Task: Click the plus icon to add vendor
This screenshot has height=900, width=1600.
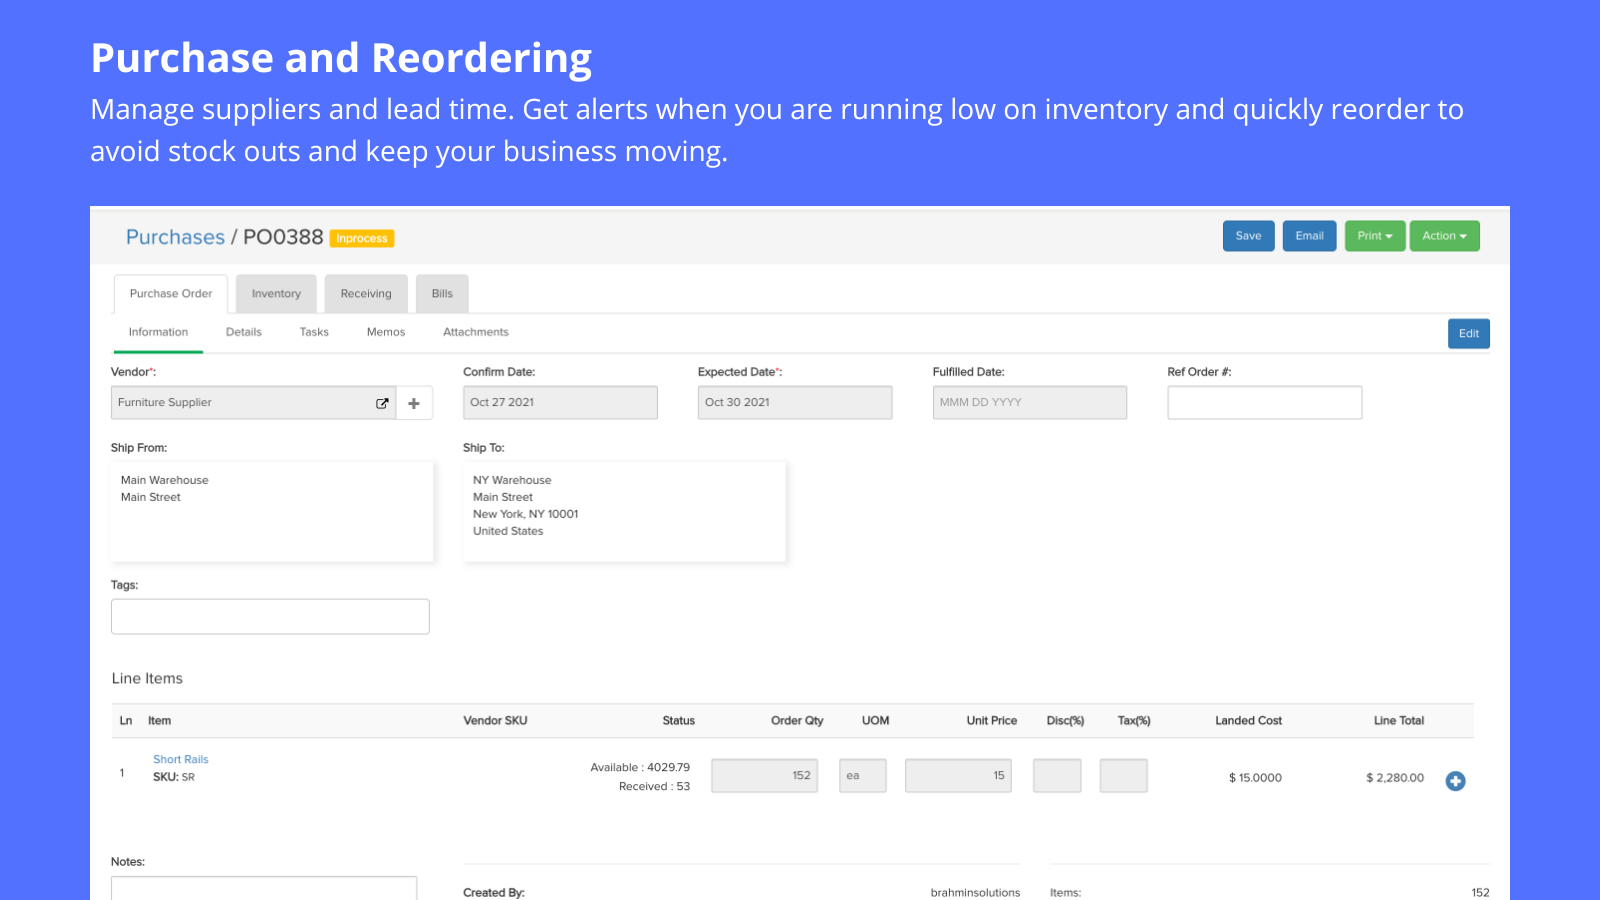Action: [414, 403]
